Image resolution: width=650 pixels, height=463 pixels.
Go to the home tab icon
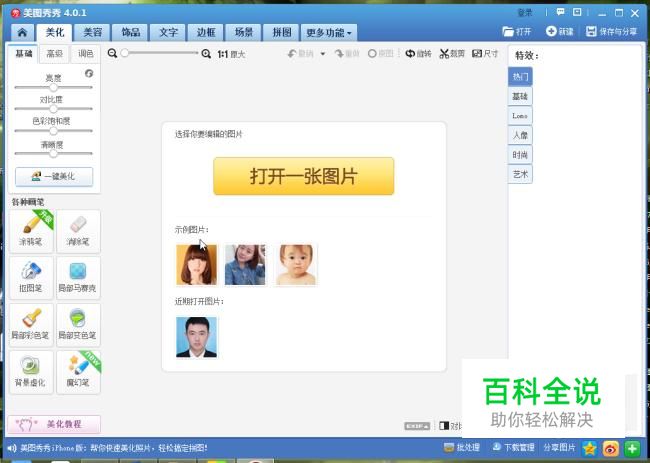pos(22,32)
